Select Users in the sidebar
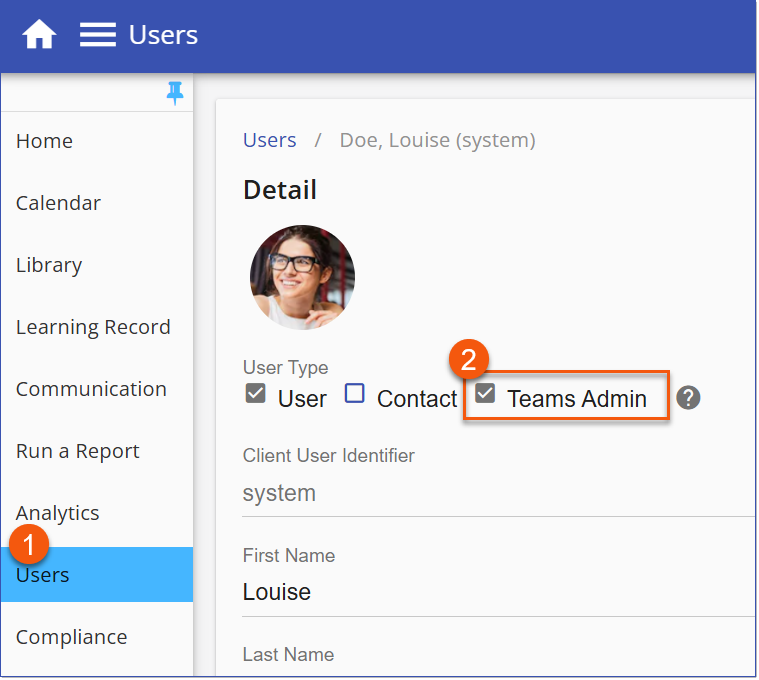The image size is (759, 680). pos(97,575)
